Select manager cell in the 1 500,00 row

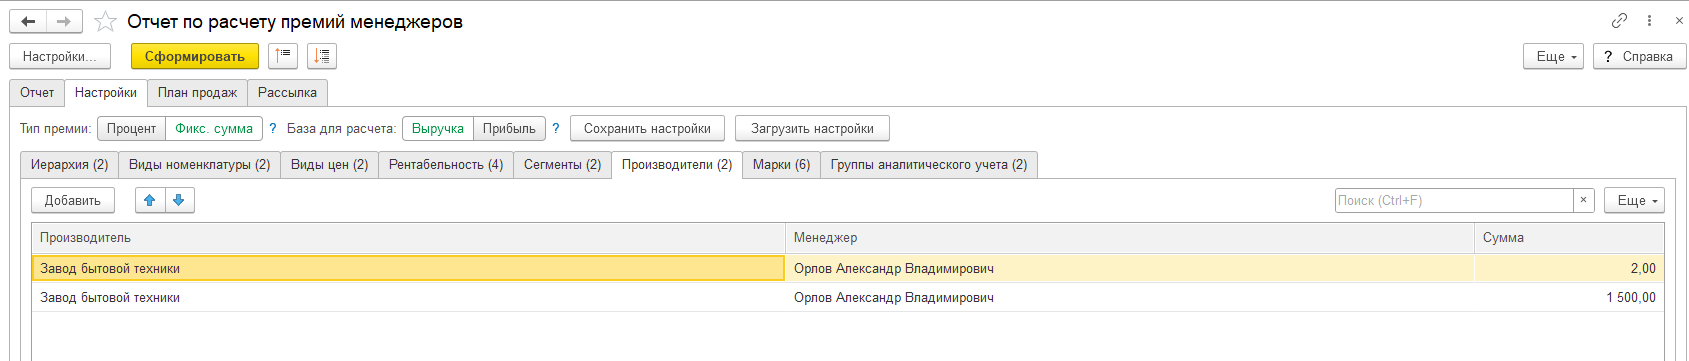click(x=1130, y=297)
